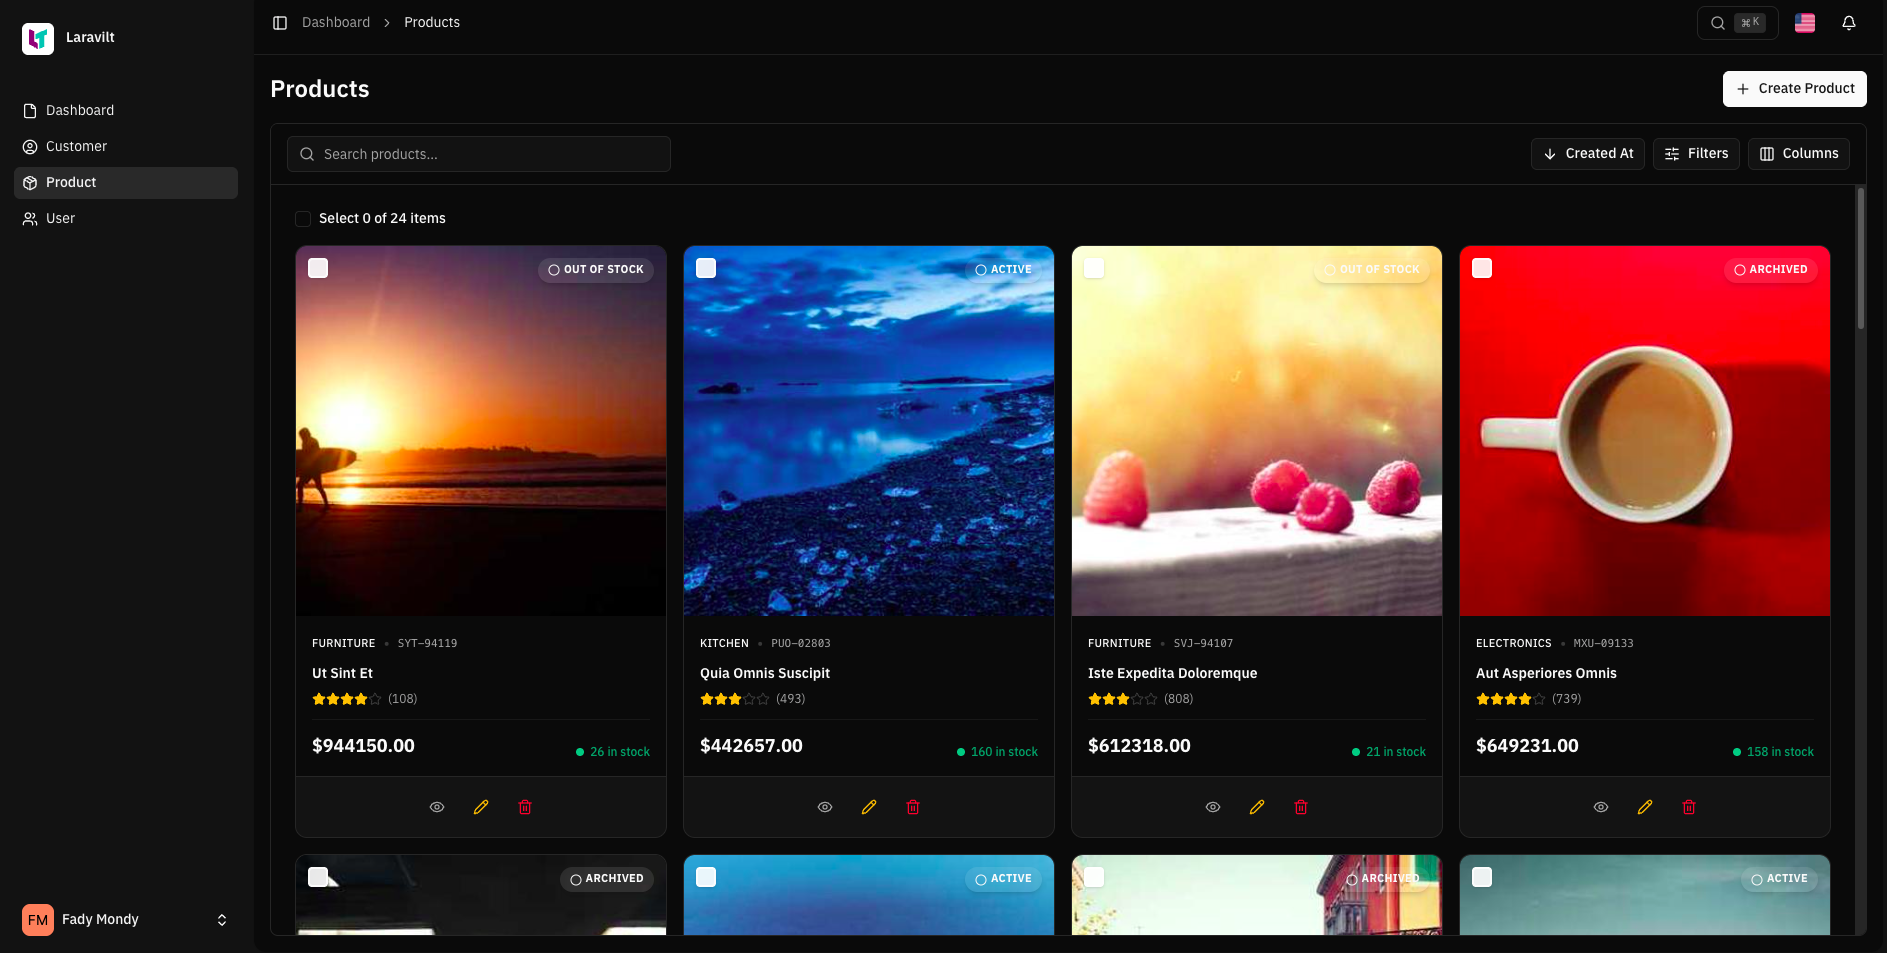View the Iste Expedita Doloremque product
Image resolution: width=1887 pixels, height=953 pixels.
1212,807
